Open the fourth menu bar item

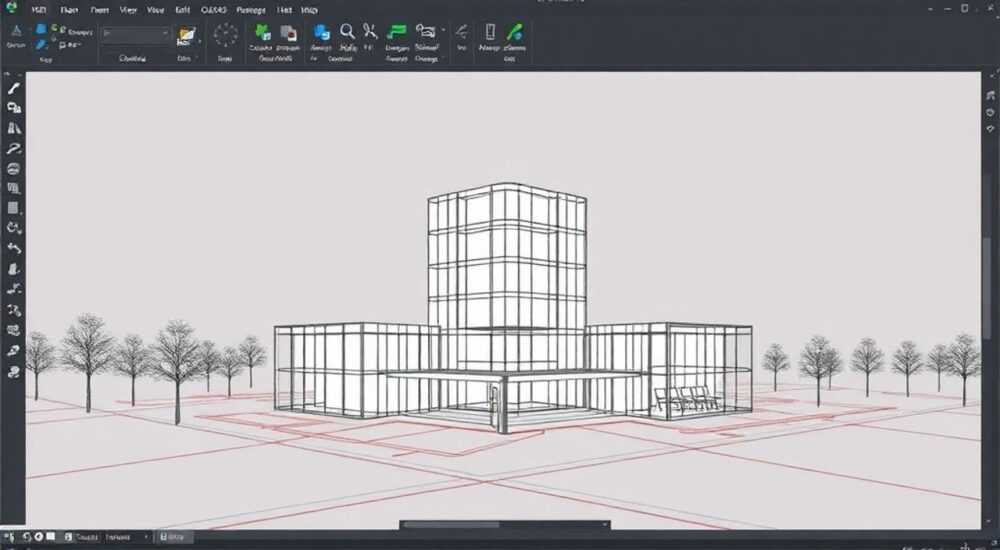128,10
